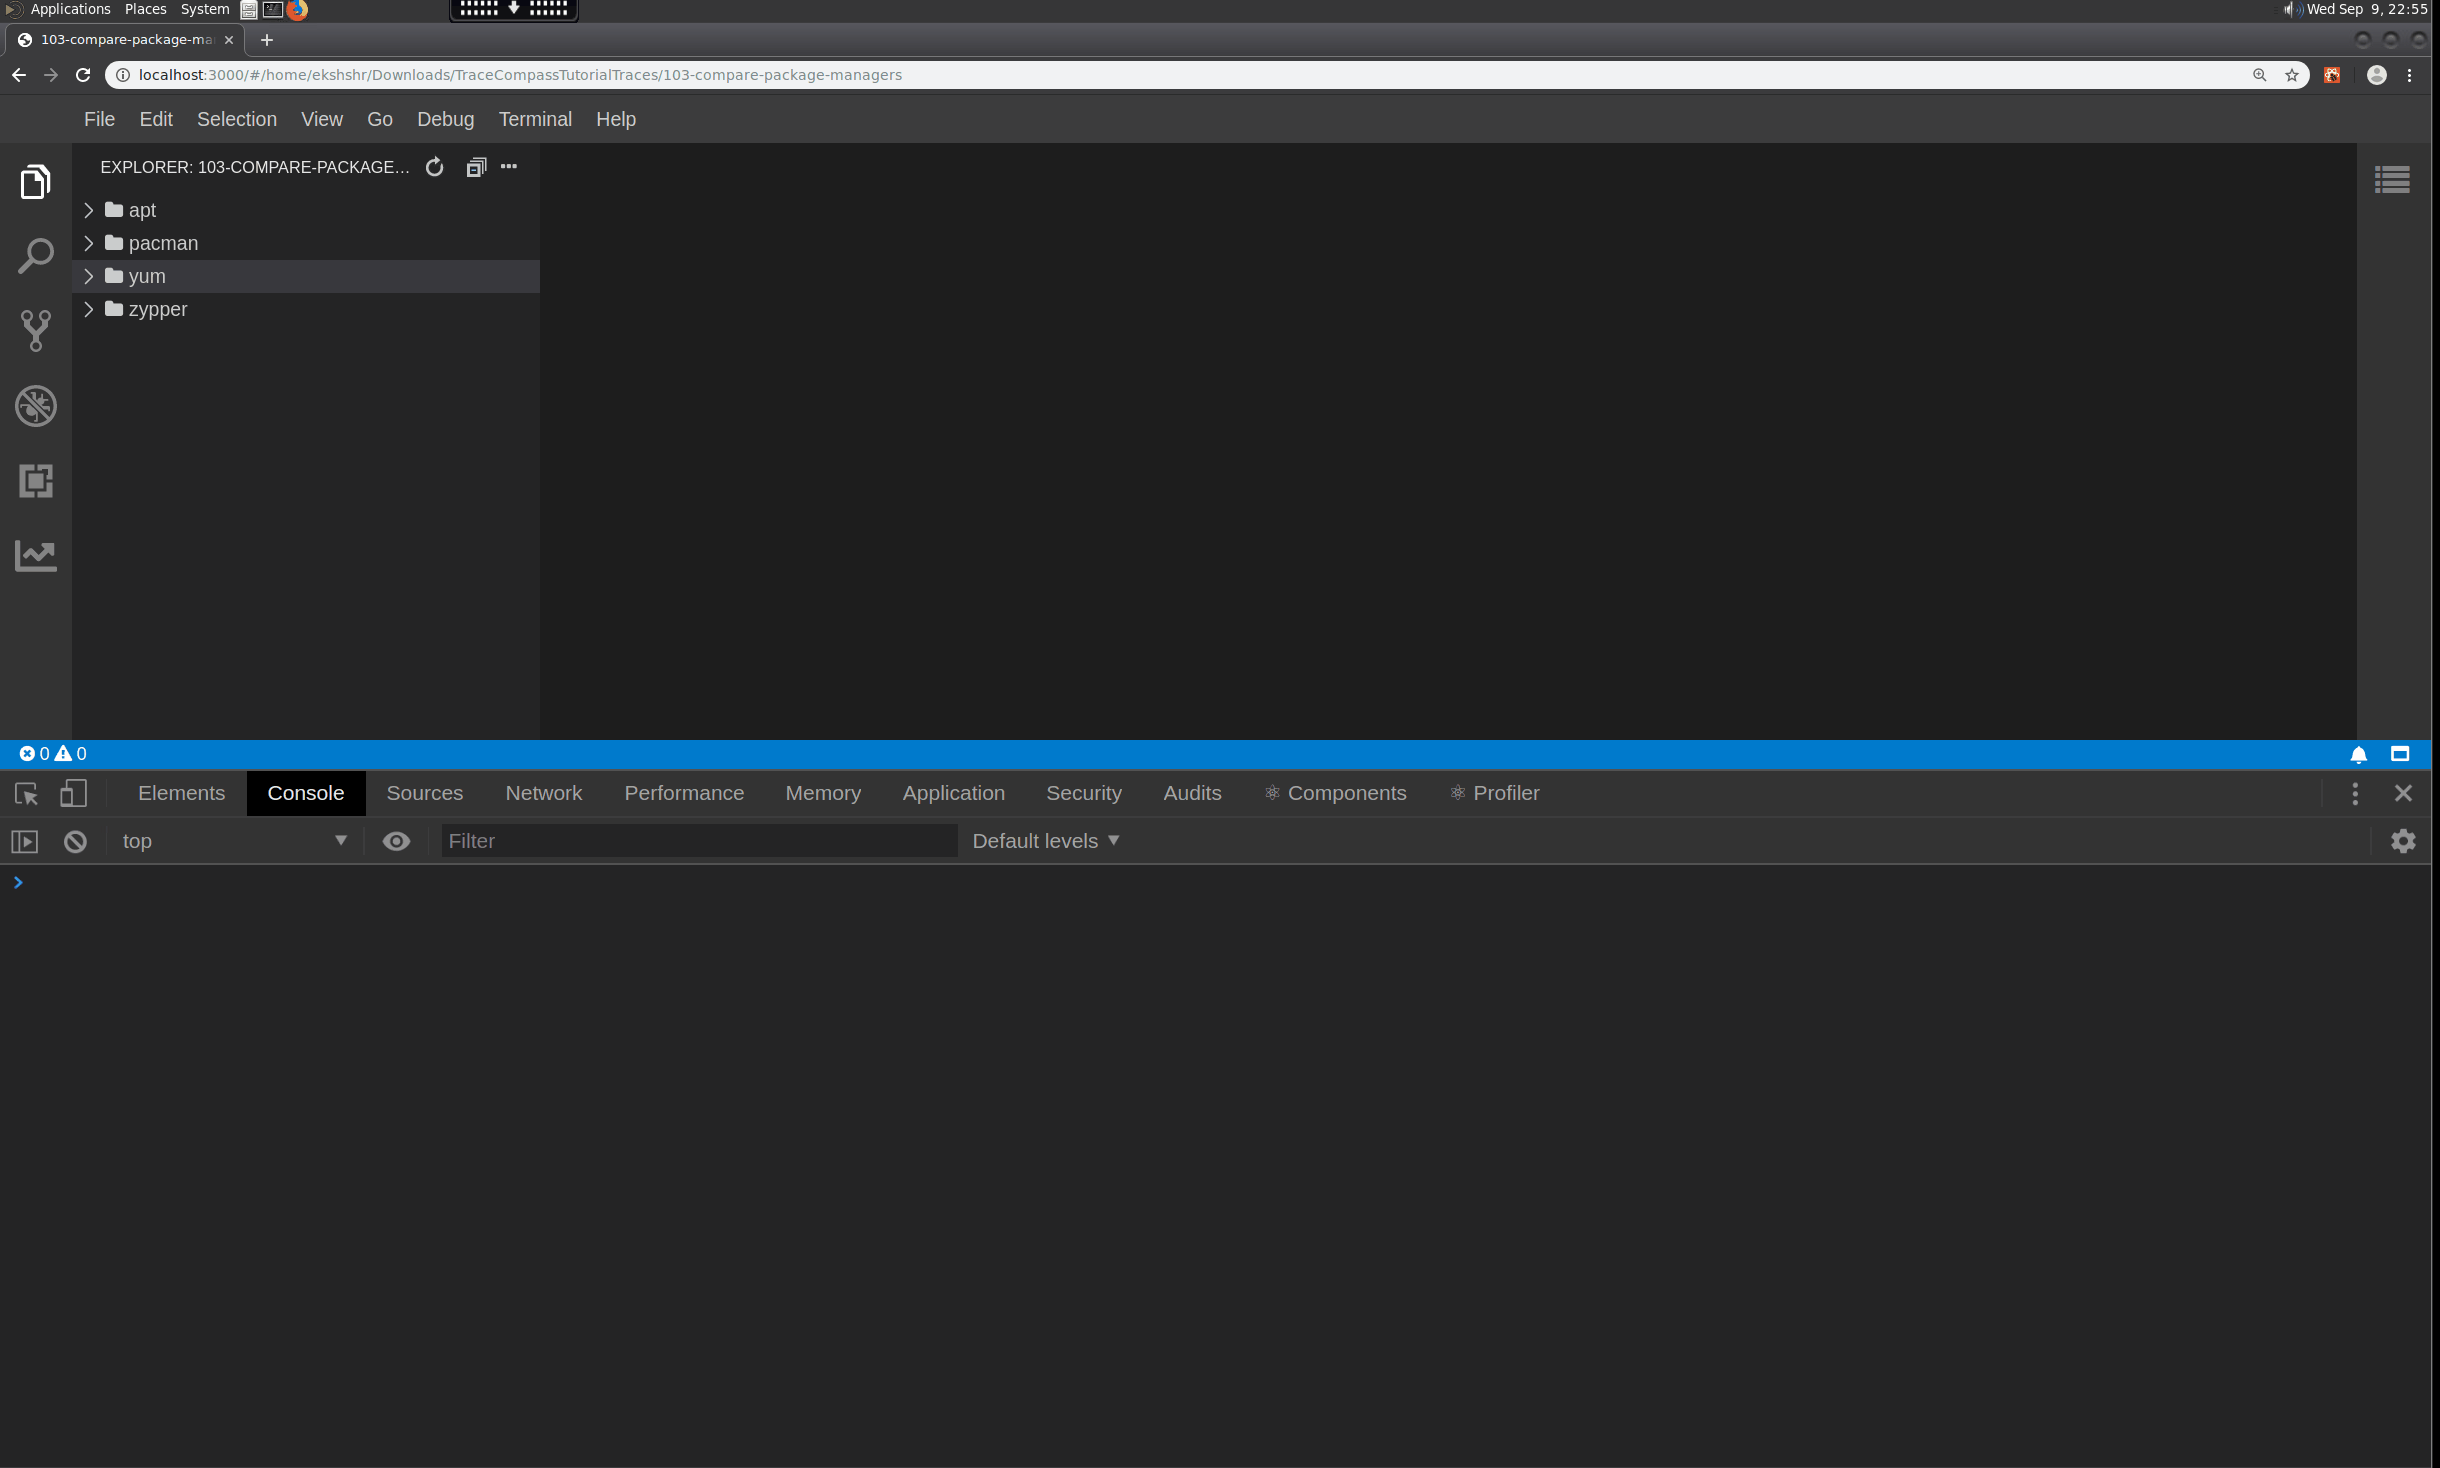This screenshot has height=1468, width=2440.
Task: Open the Search view in activity bar
Action: 36,256
